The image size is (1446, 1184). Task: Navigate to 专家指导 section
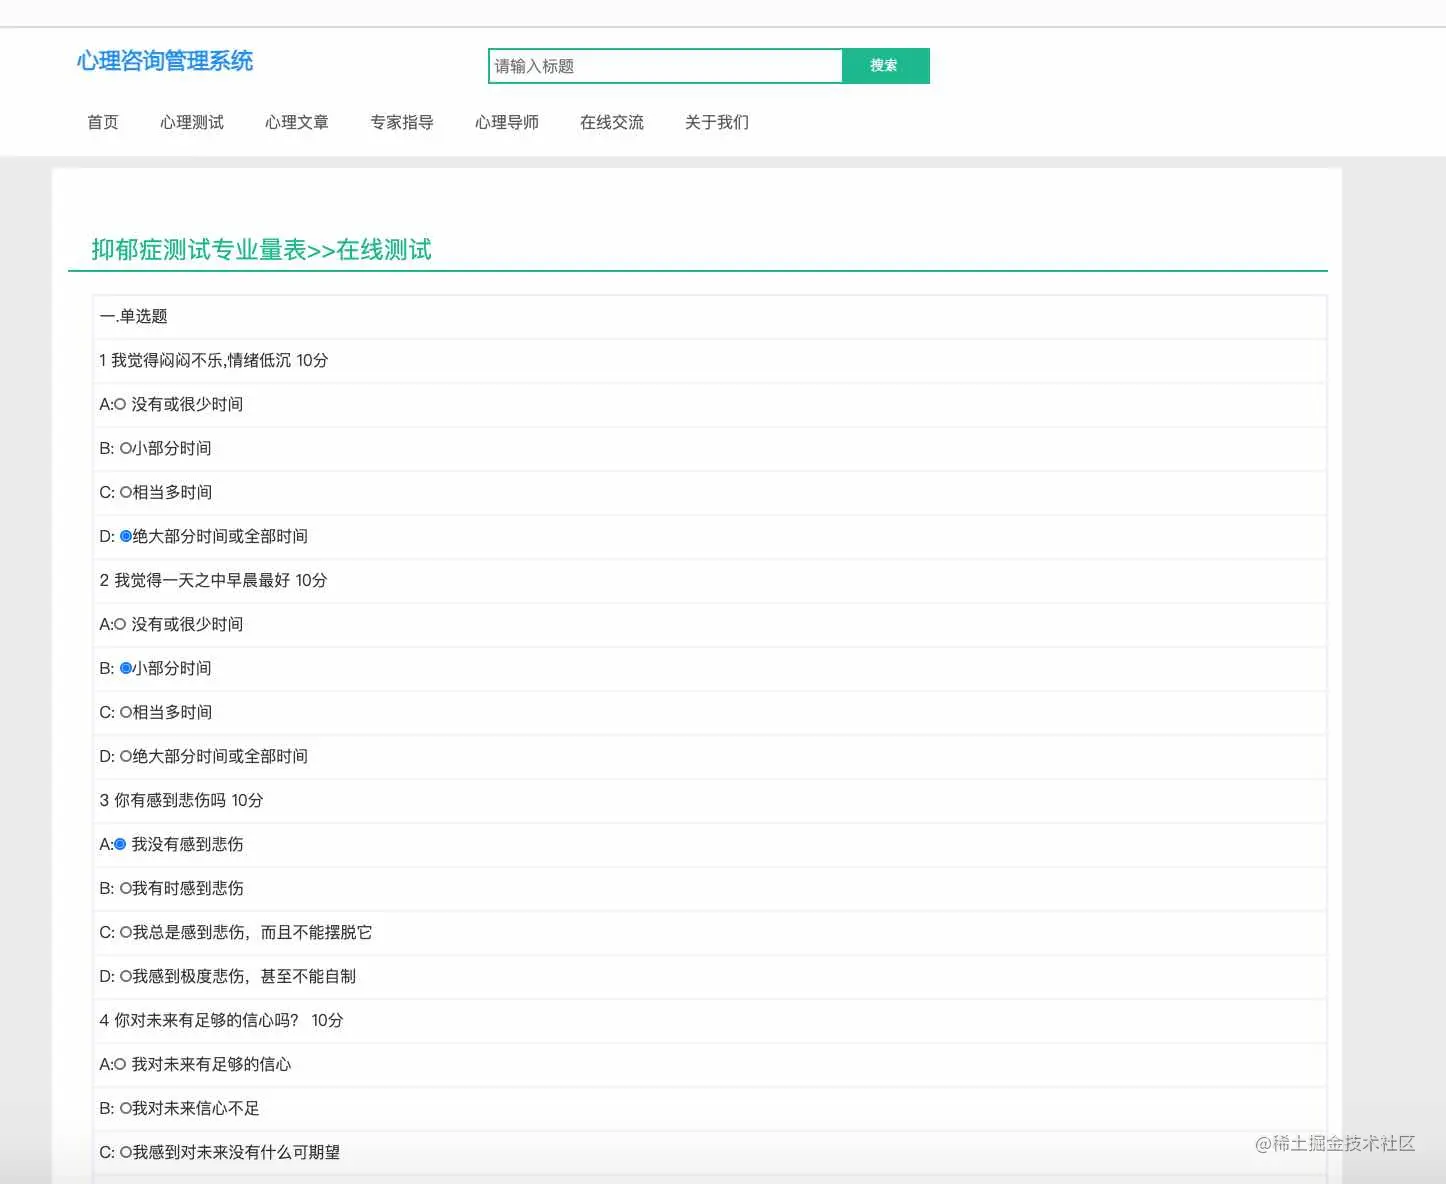coord(402,122)
